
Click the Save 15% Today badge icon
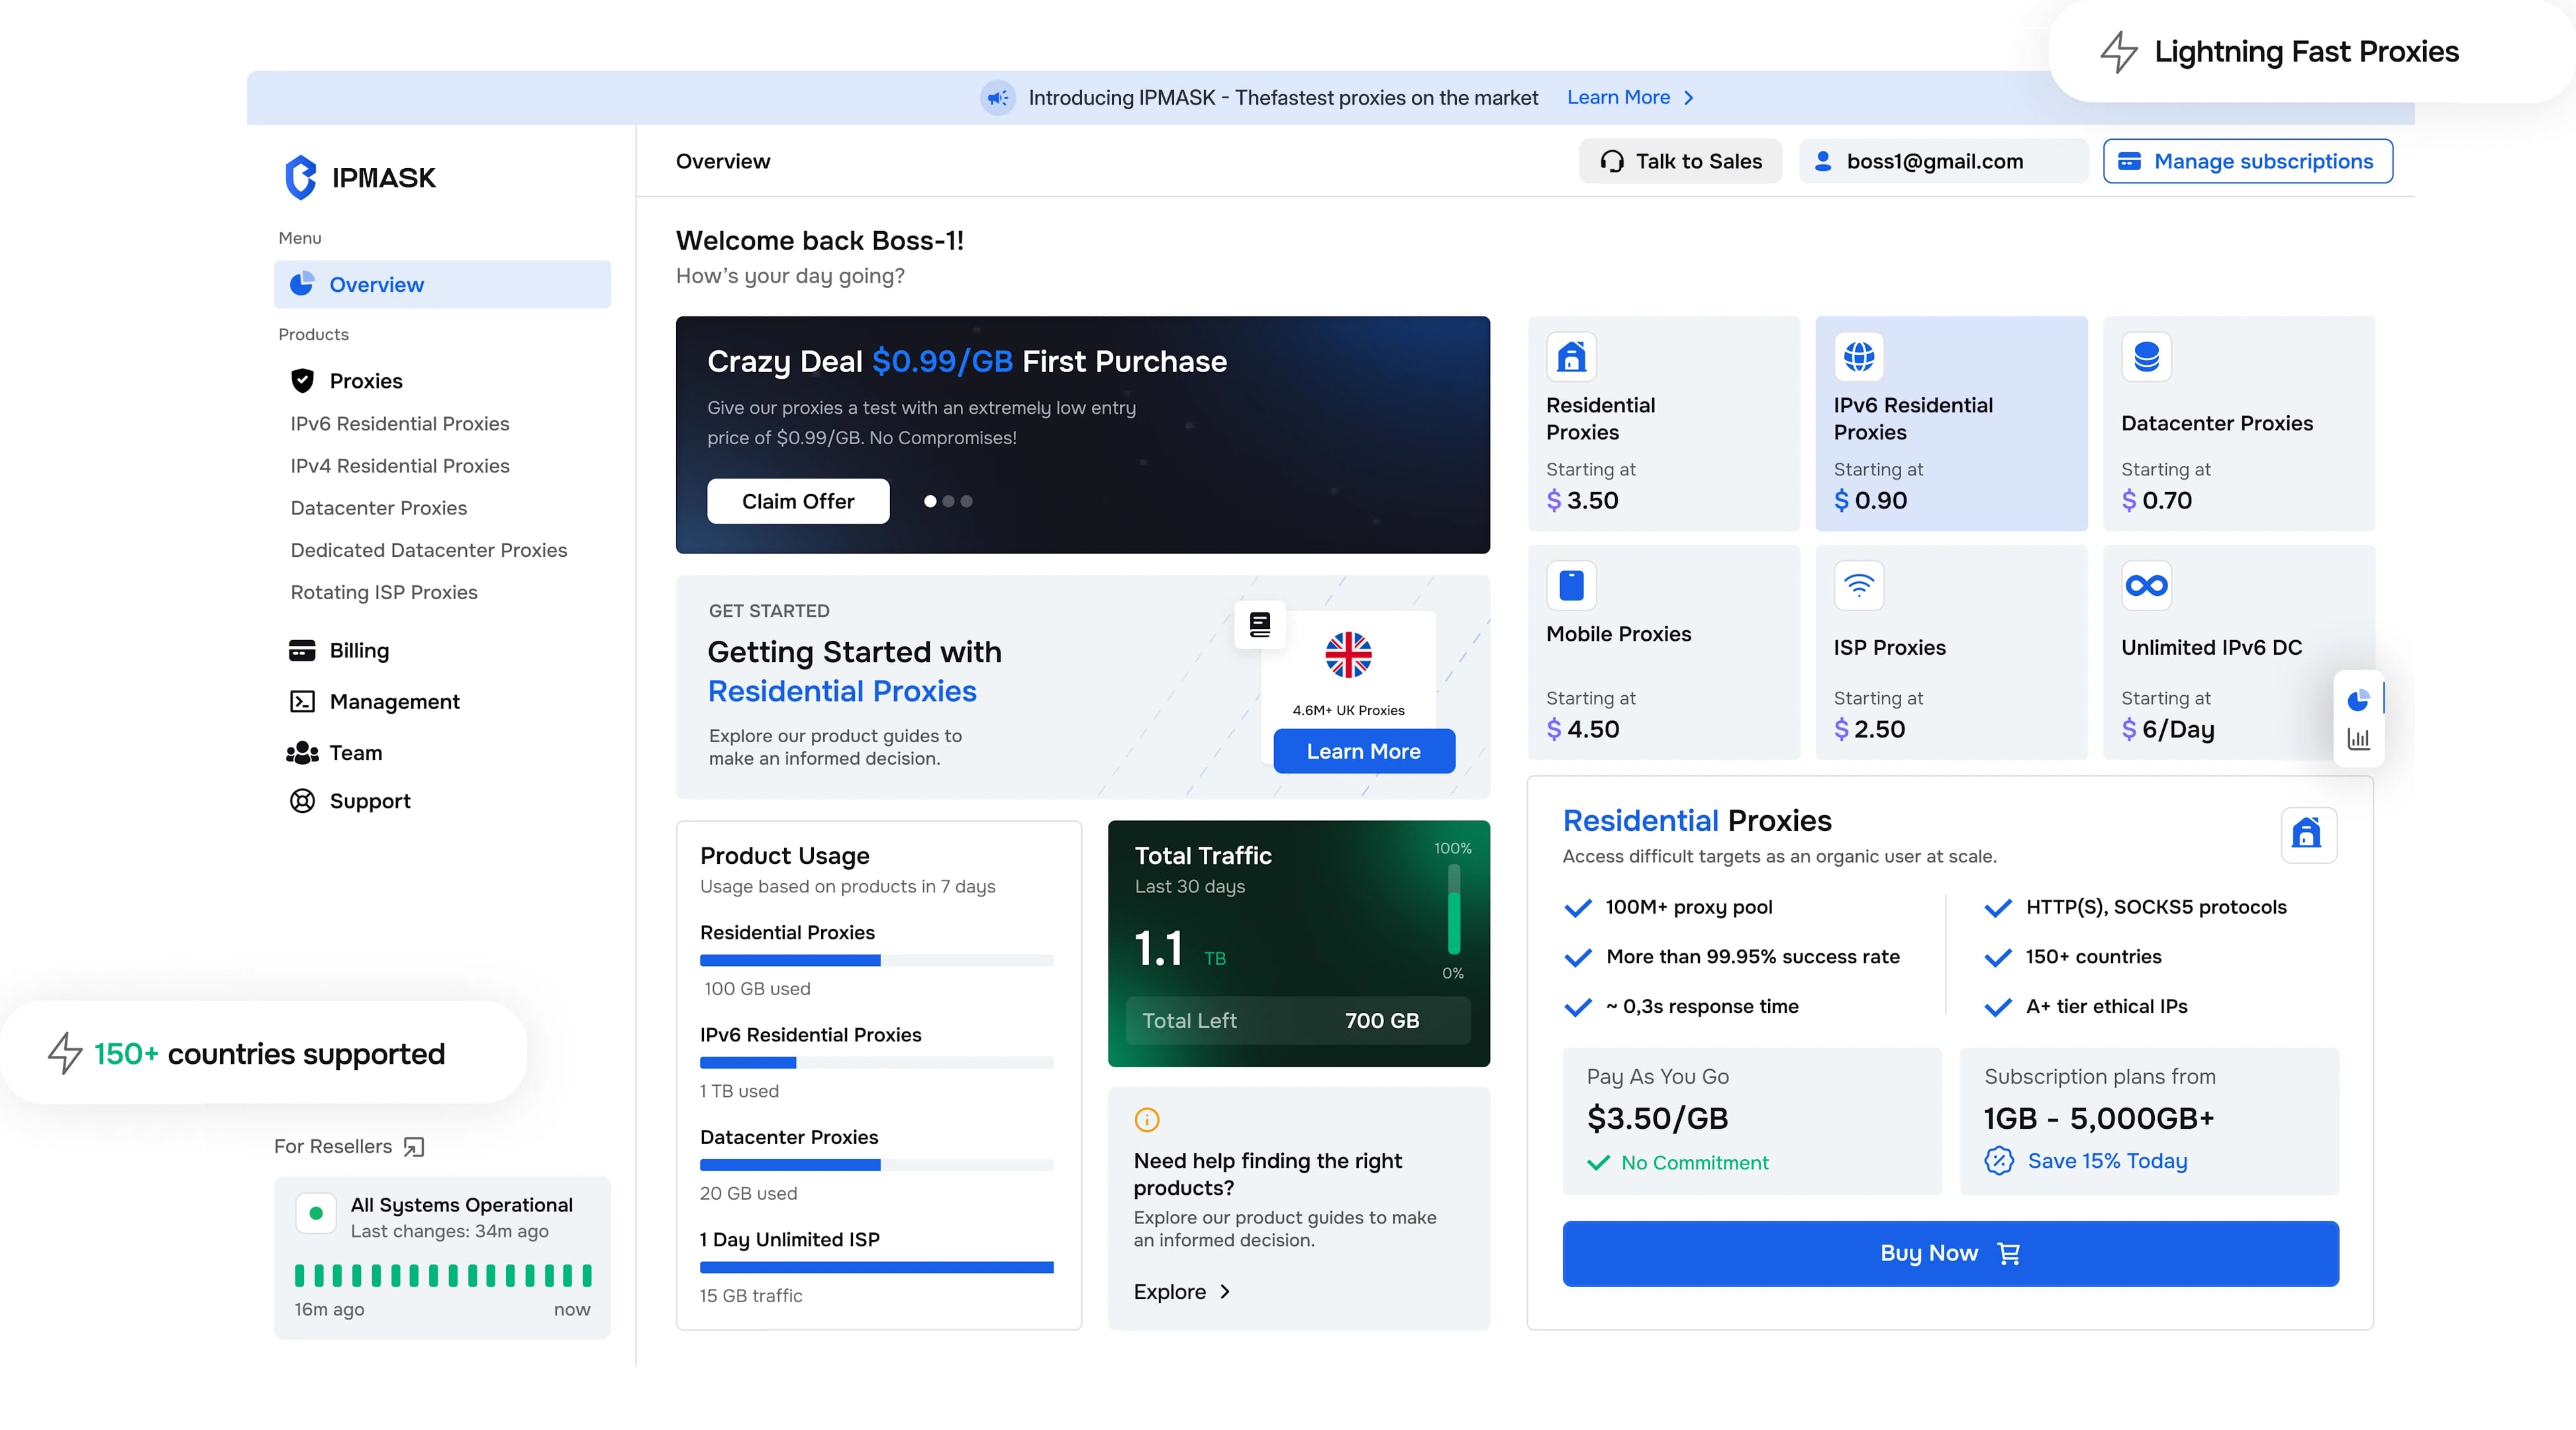pos(1999,1161)
